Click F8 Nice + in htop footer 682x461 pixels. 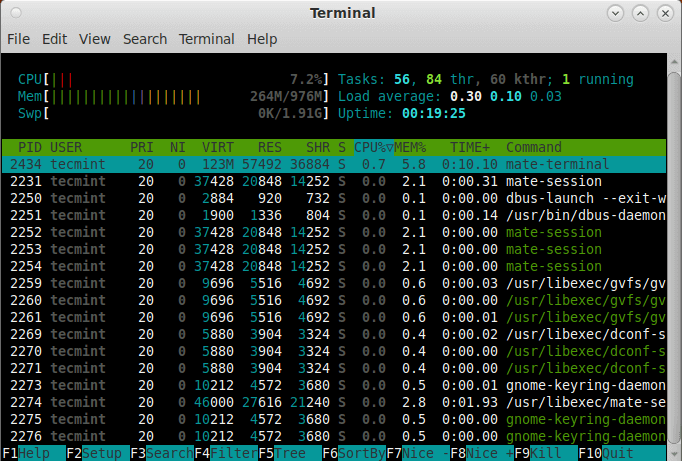pos(481,453)
